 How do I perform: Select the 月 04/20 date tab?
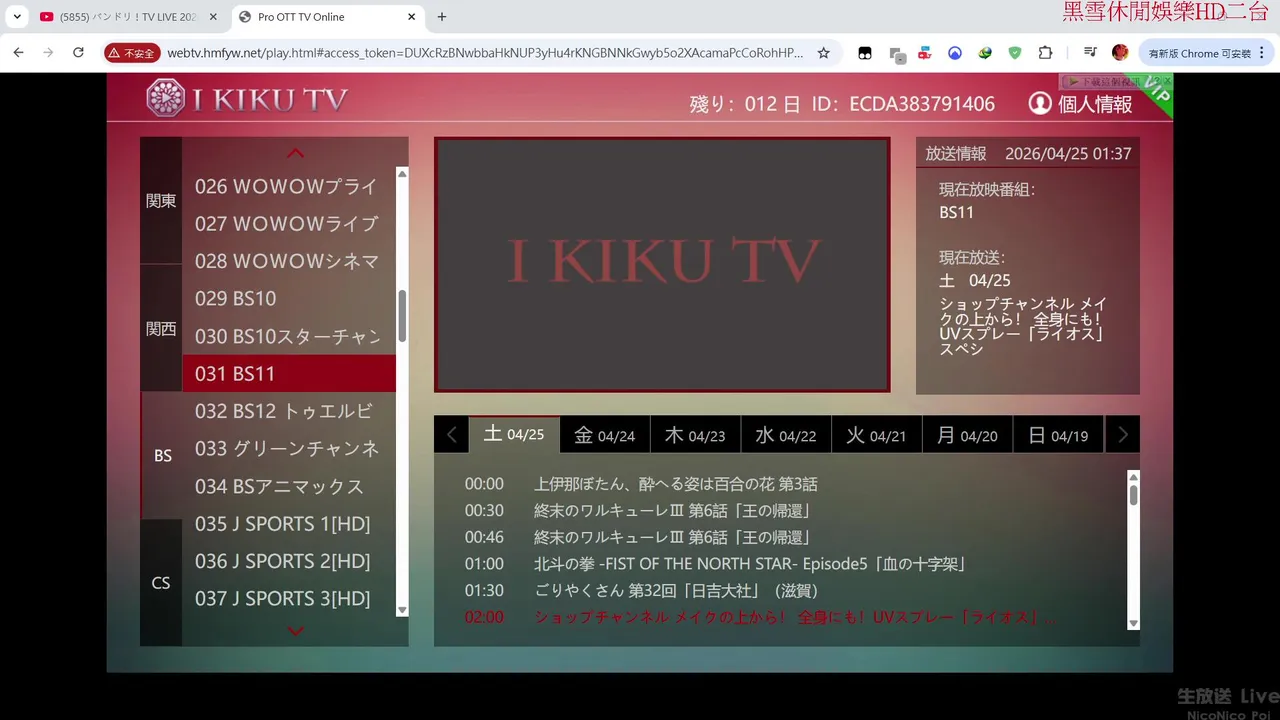[x=967, y=435]
